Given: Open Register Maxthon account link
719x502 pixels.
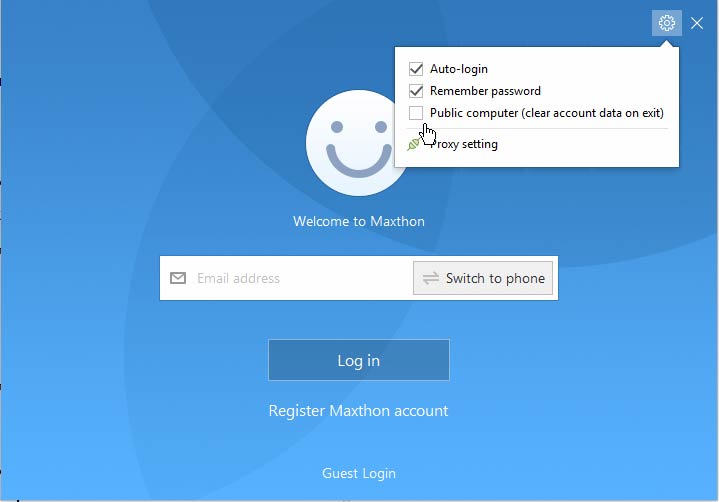Looking at the screenshot, I should pos(358,411).
